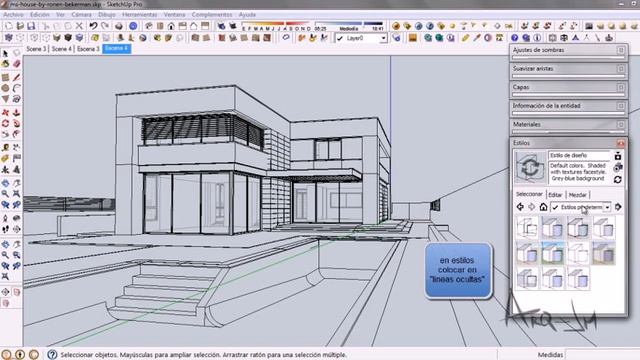This screenshot has width=640, height=360.
Task: Select the arrow Select tool
Action: pyautogui.click(x=5, y=53)
